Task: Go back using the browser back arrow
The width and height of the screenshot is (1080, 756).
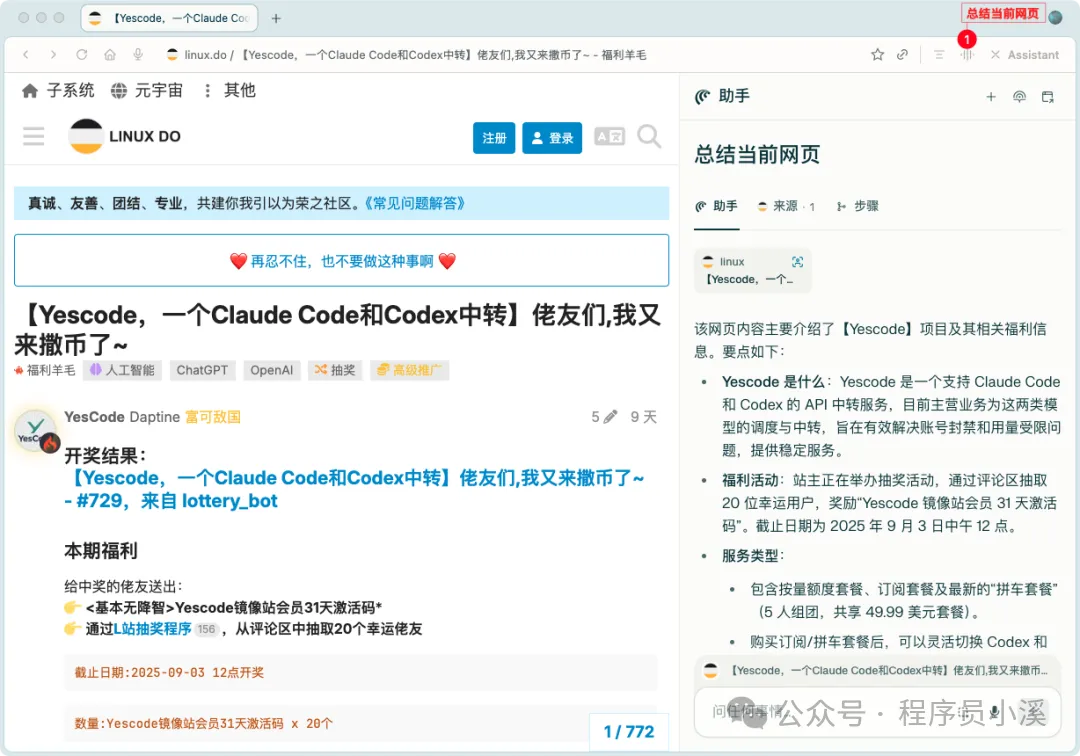Action: point(26,54)
